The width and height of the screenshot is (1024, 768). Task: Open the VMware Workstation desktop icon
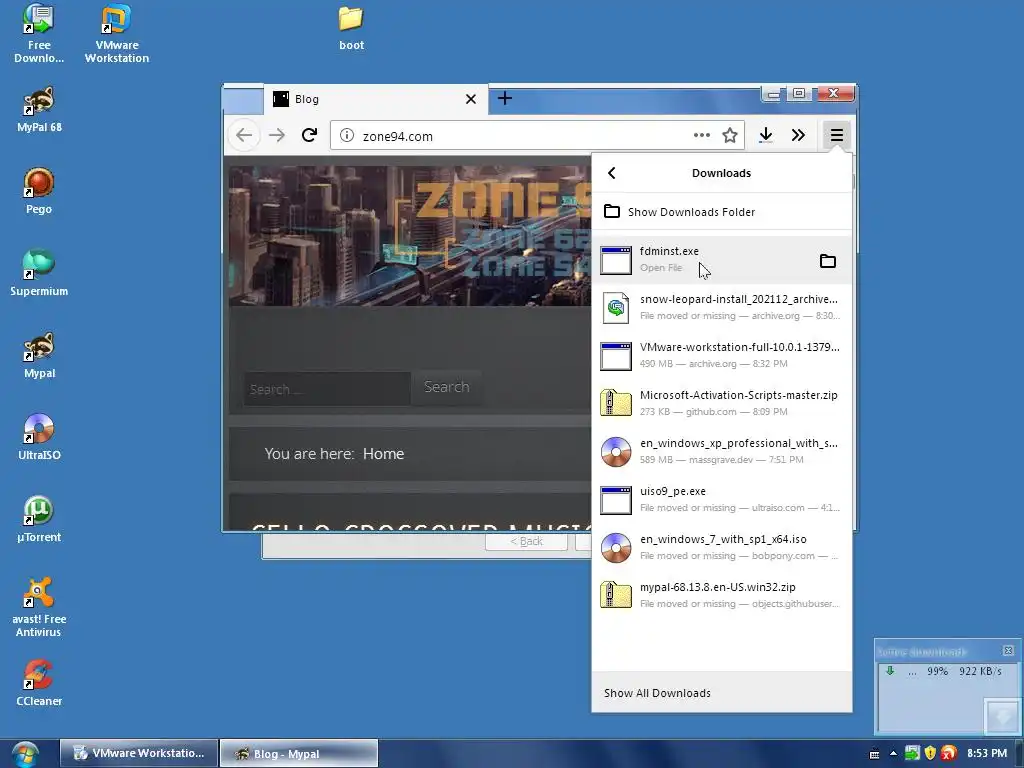116,34
